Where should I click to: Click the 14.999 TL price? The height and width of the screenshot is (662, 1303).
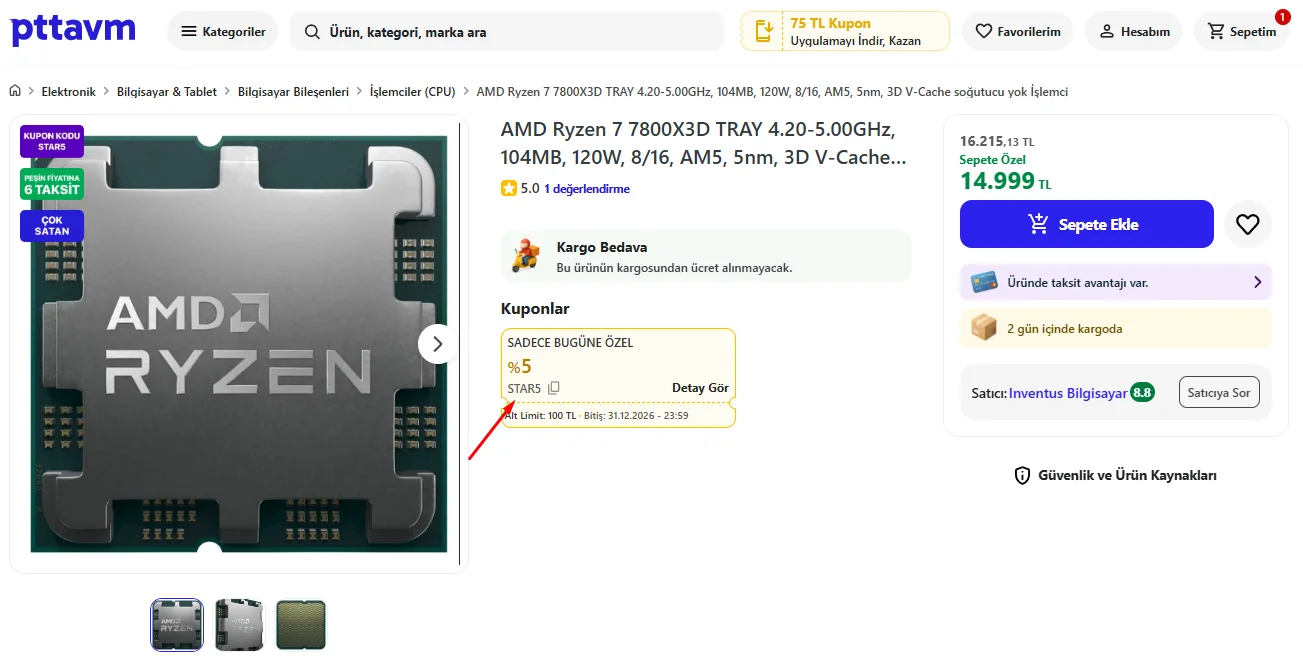(x=1006, y=181)
